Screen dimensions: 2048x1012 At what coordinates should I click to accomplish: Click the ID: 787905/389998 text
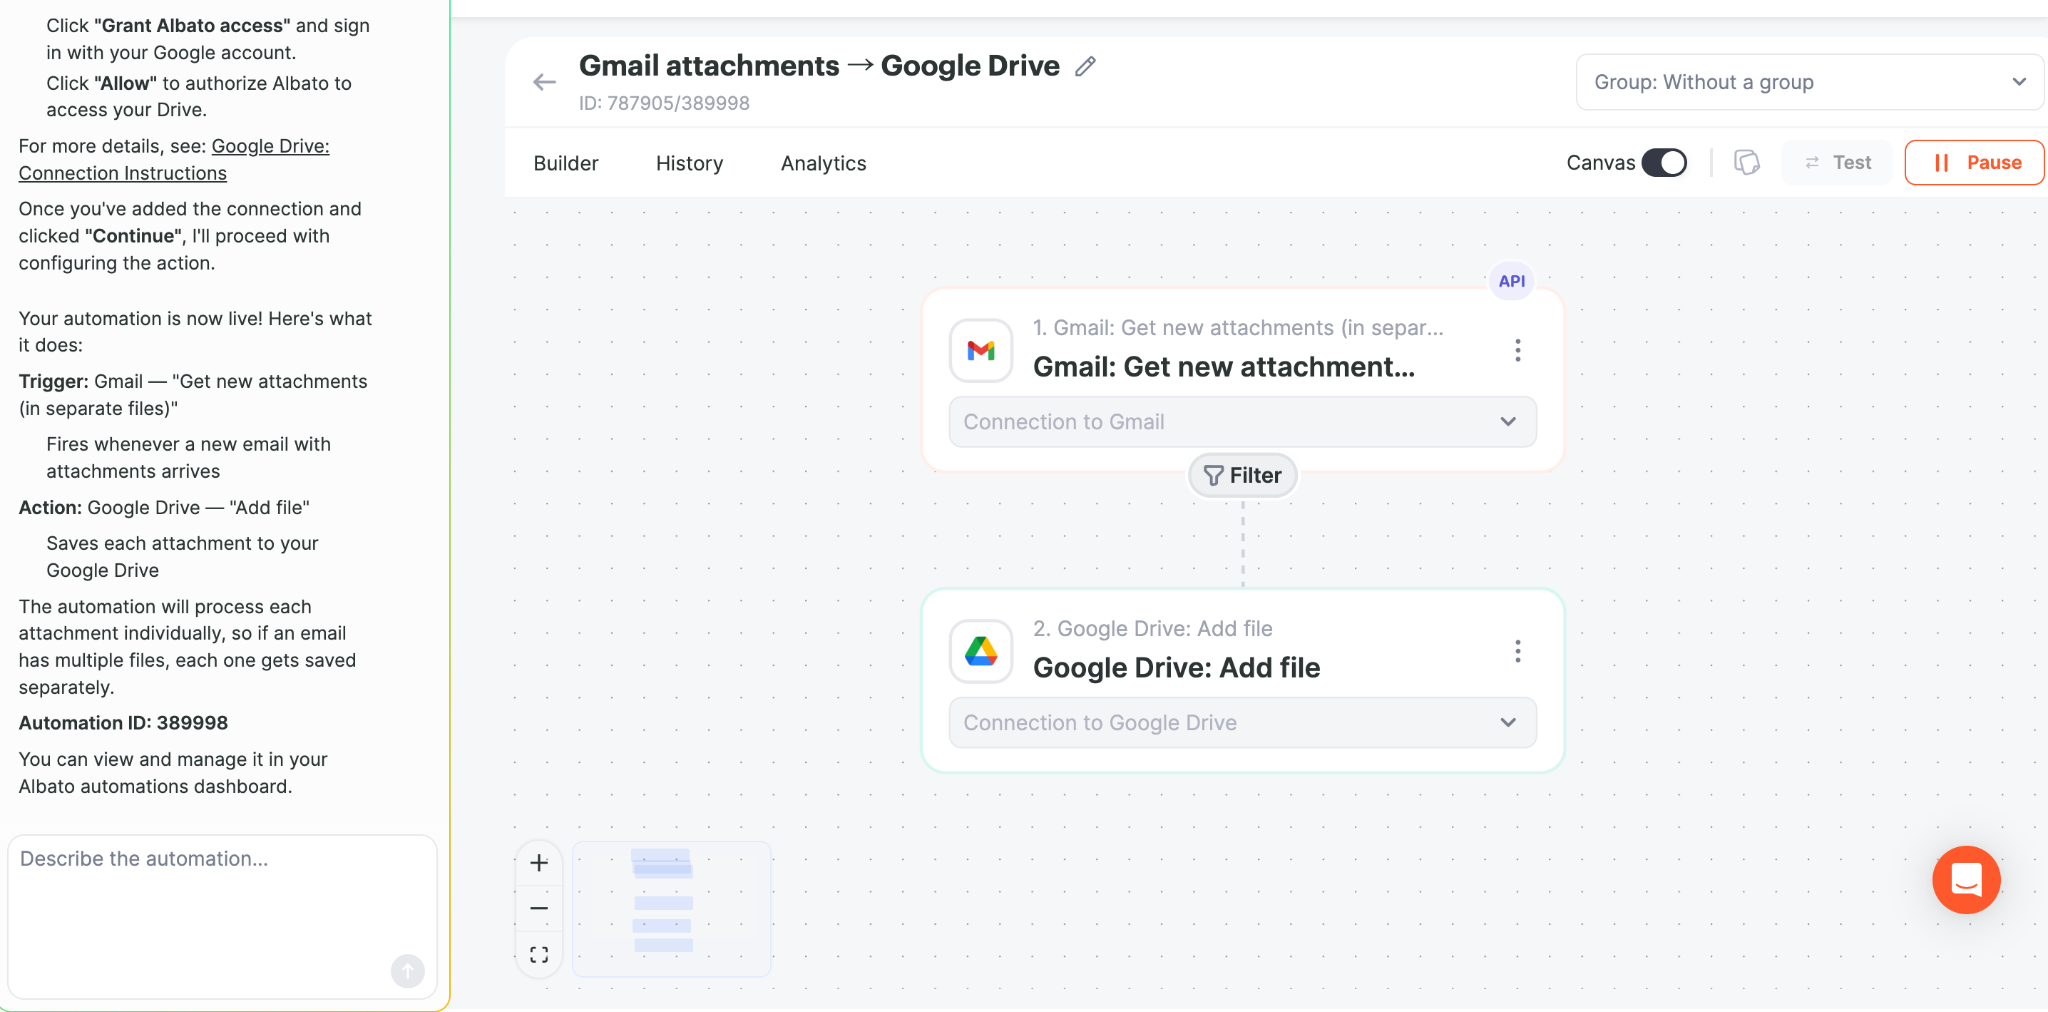click(664, 103)
